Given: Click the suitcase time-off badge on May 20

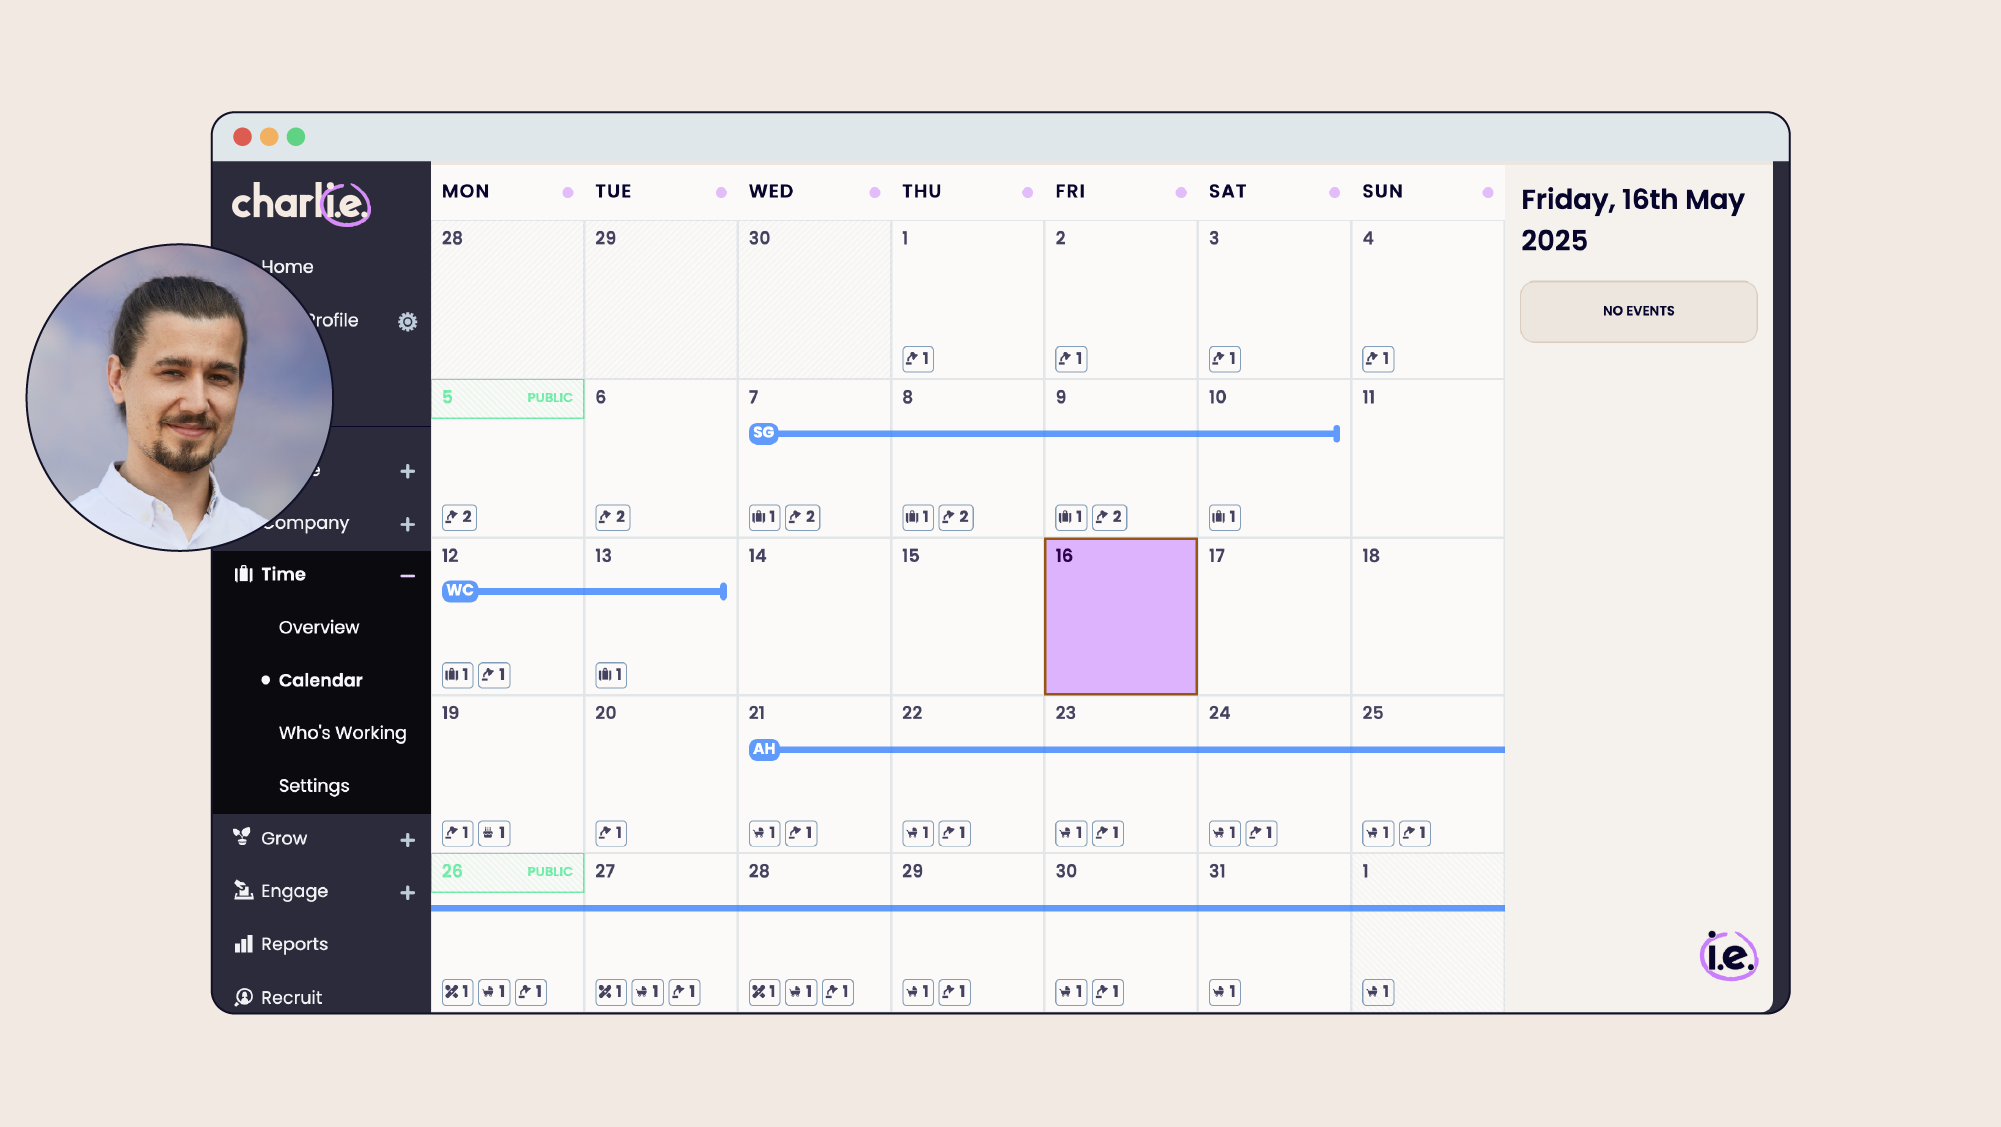Looking at the screenshot, I should 610,833.
